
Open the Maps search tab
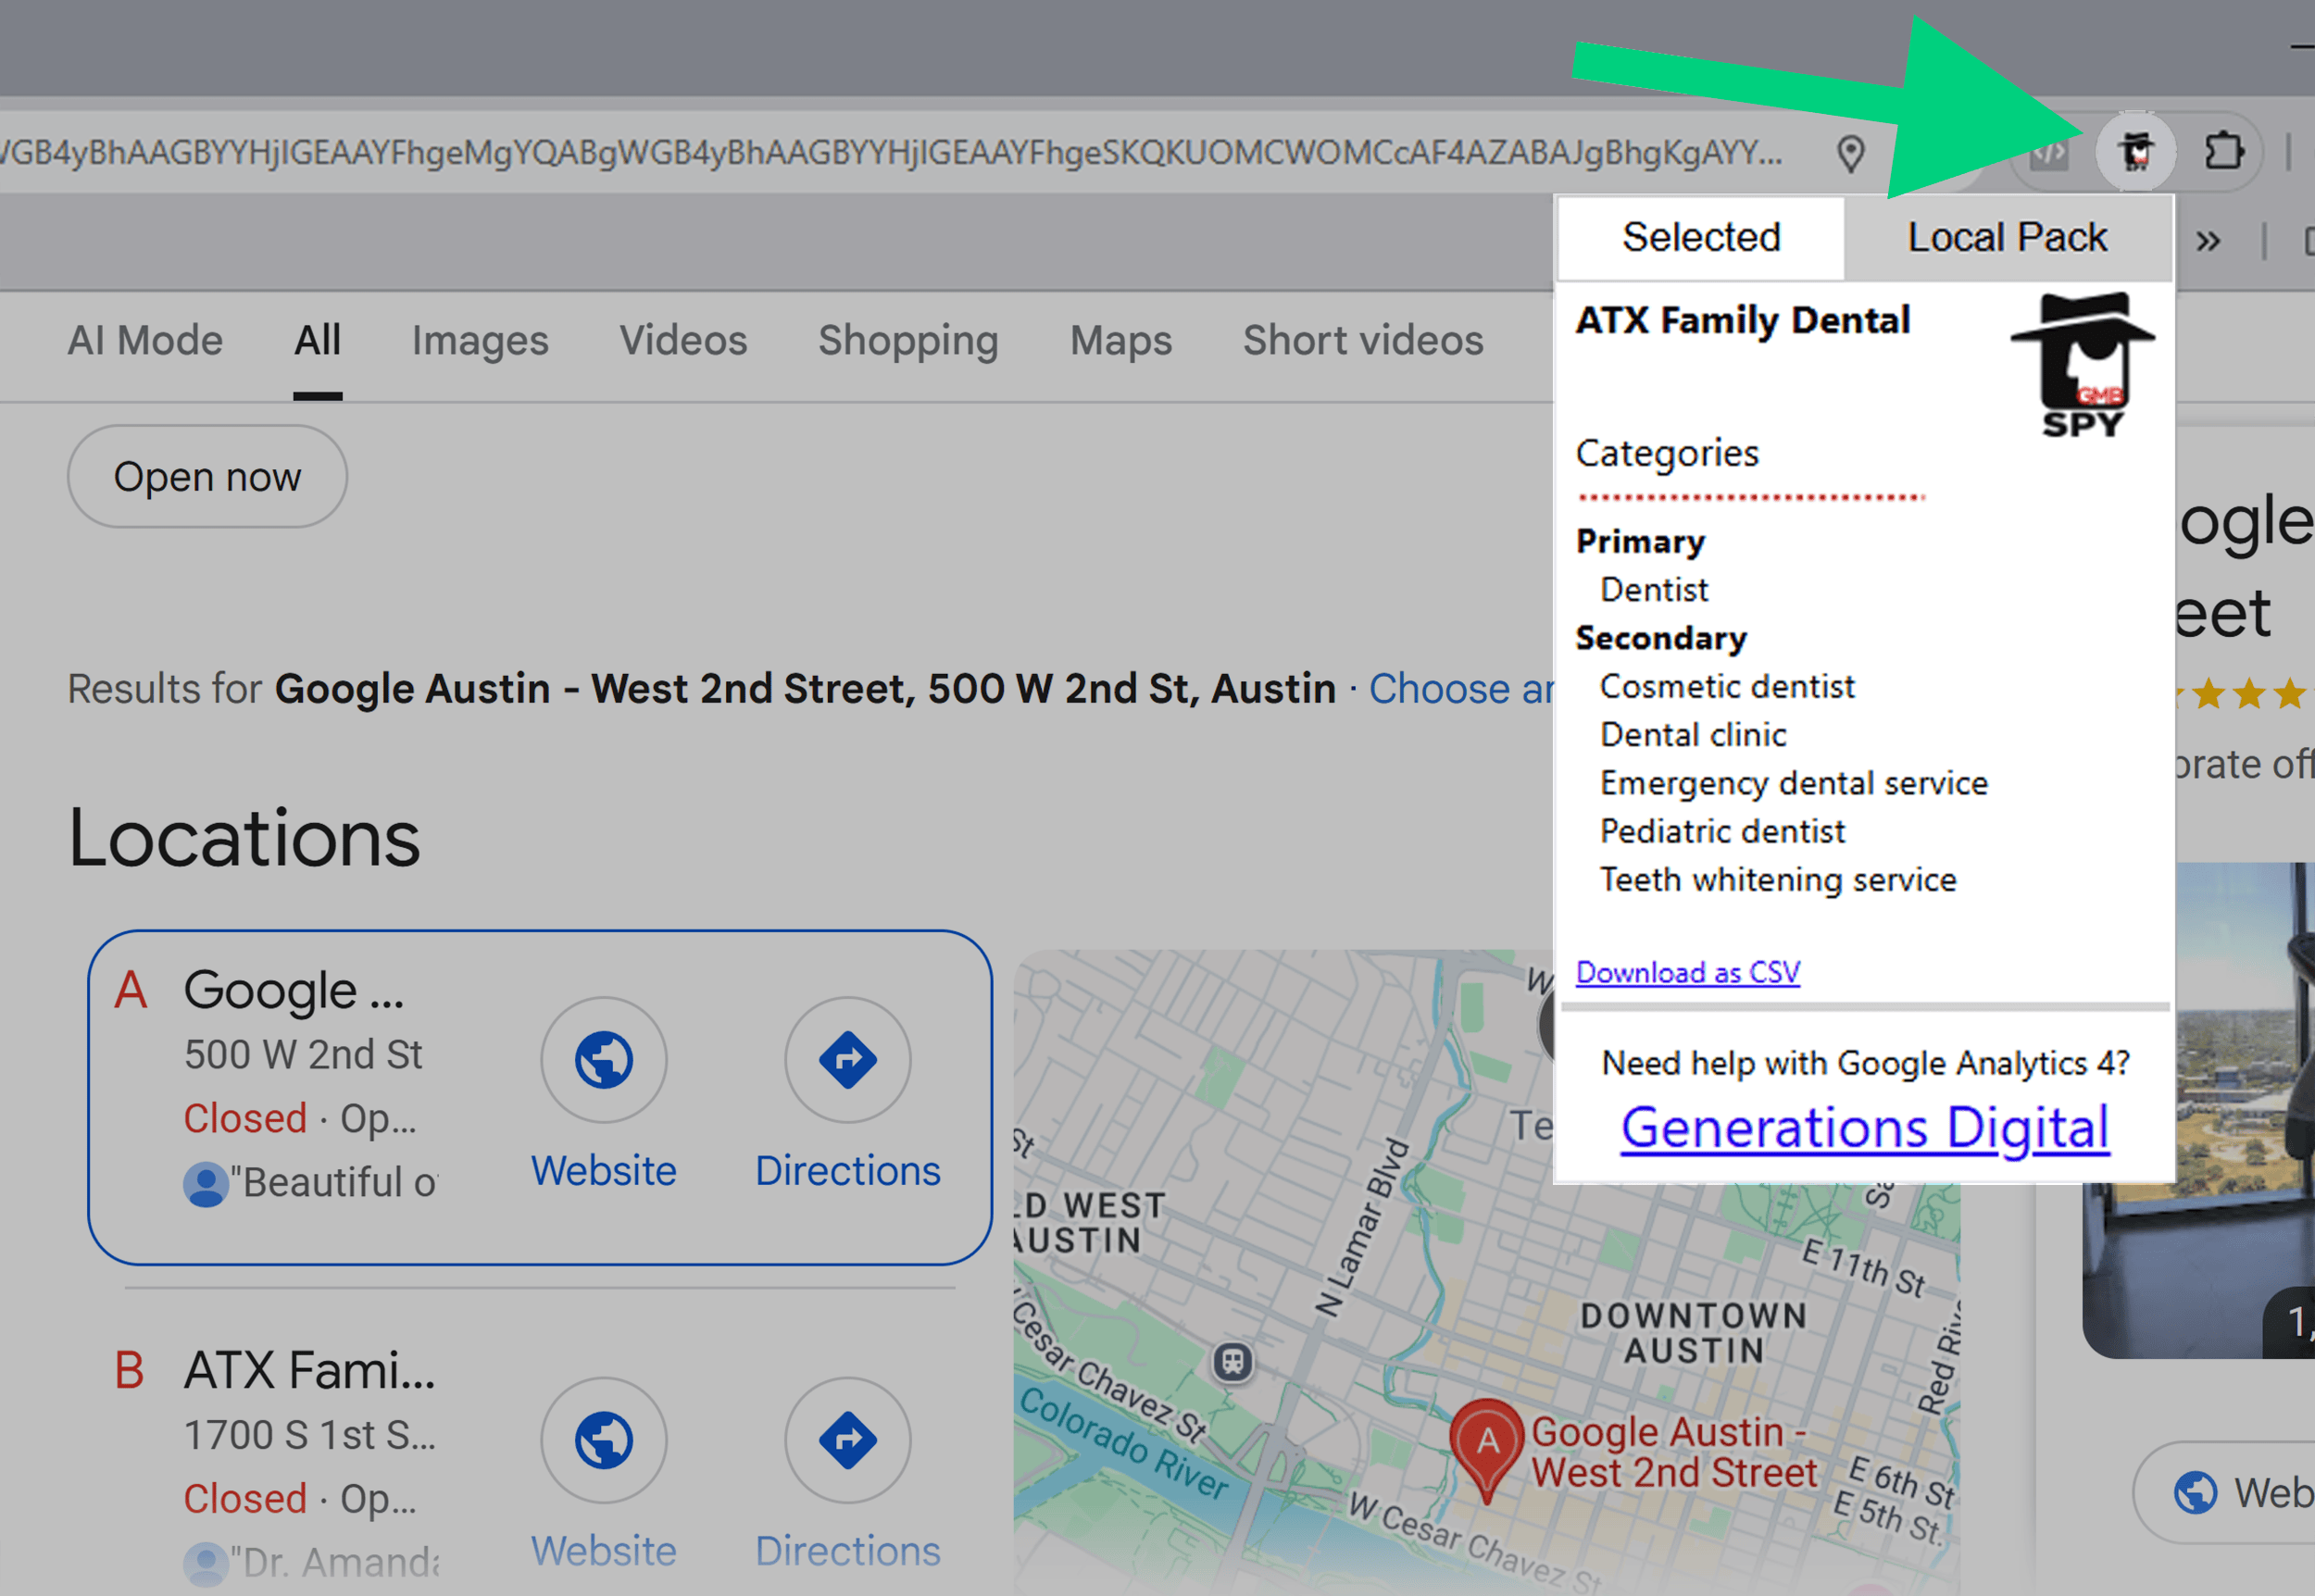point(1120,340)
